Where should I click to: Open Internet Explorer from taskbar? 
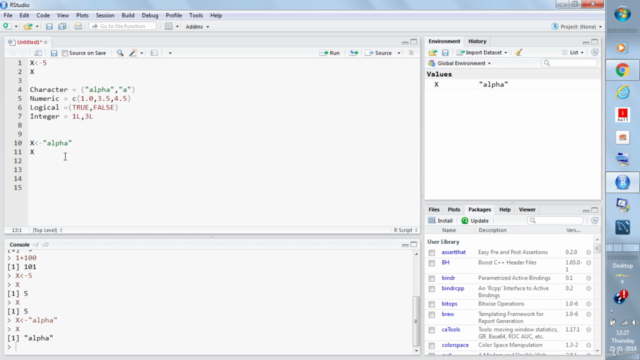(622, 93)
